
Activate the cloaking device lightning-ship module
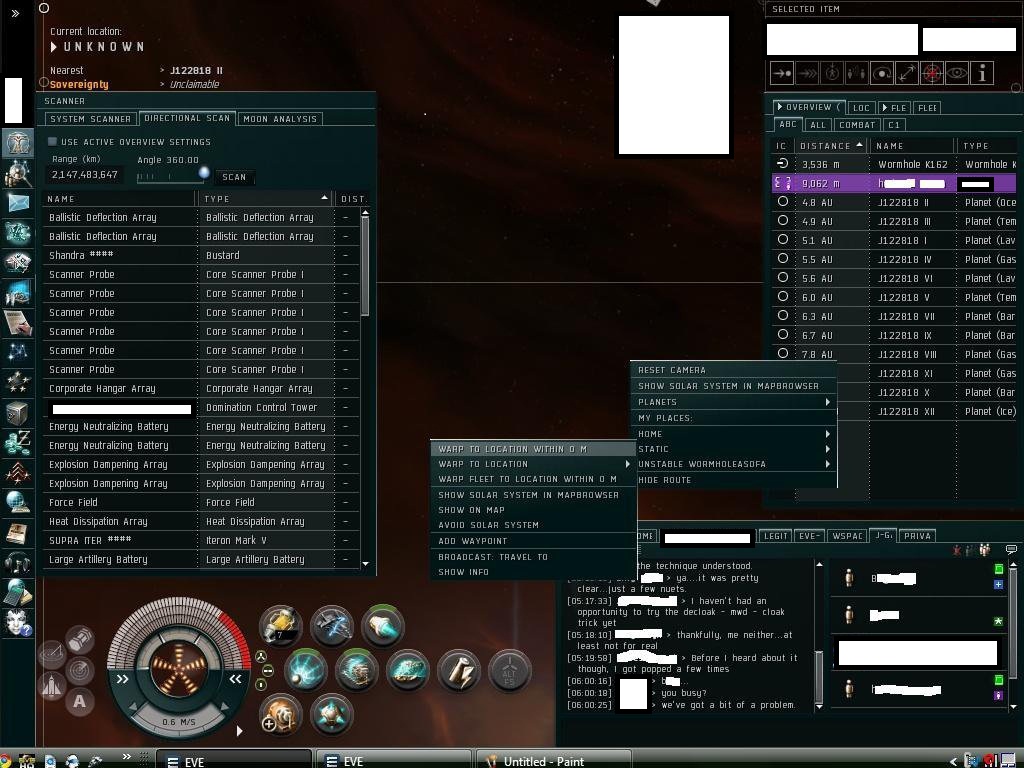[x=332, y=625]
